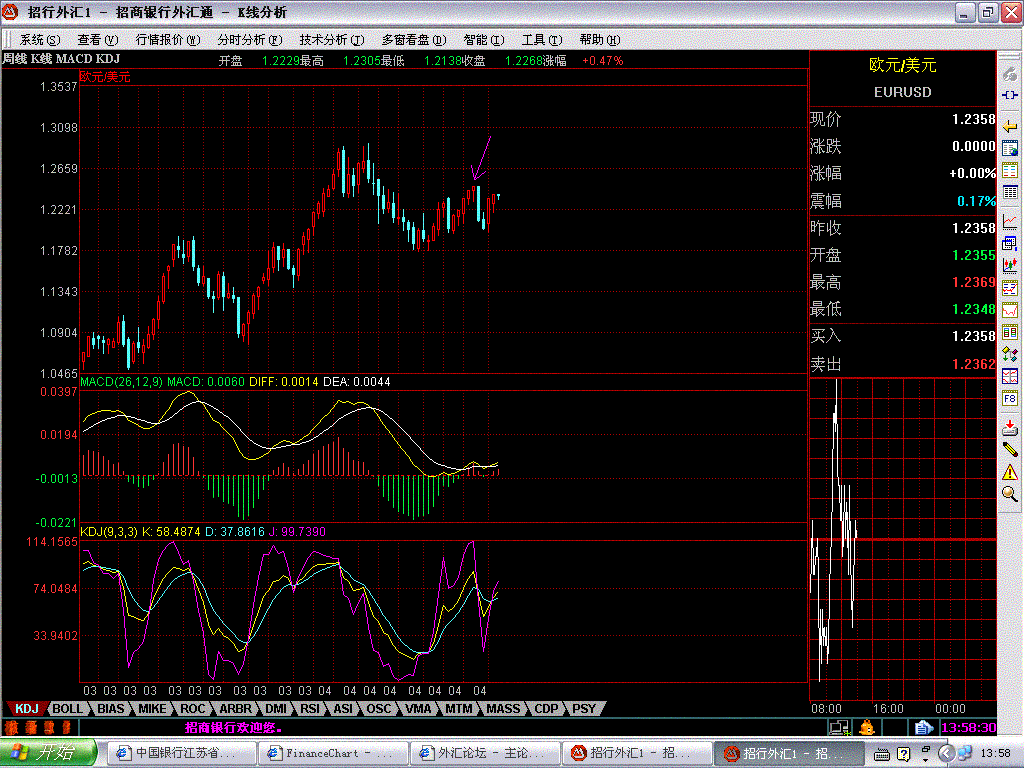Image resolution: width=1024 pixels, height=768 pixels.
Task: Switch to the BOLL indicator tab
Action: 67,709
